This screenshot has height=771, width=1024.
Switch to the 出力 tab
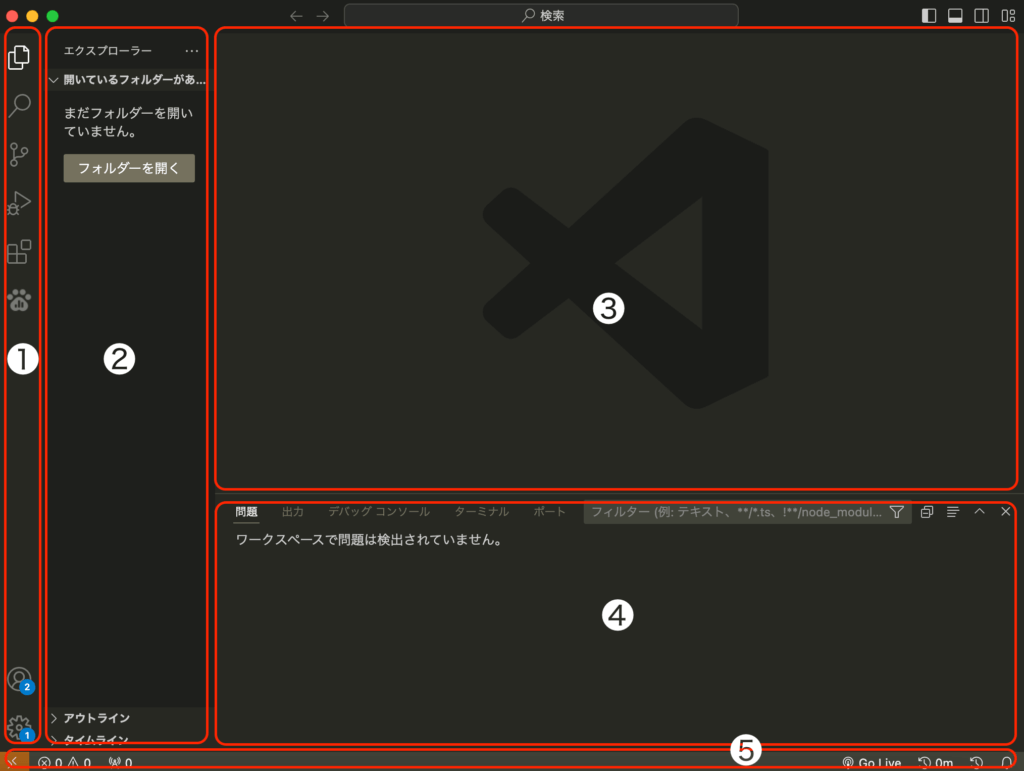click(x=293, y=511)
